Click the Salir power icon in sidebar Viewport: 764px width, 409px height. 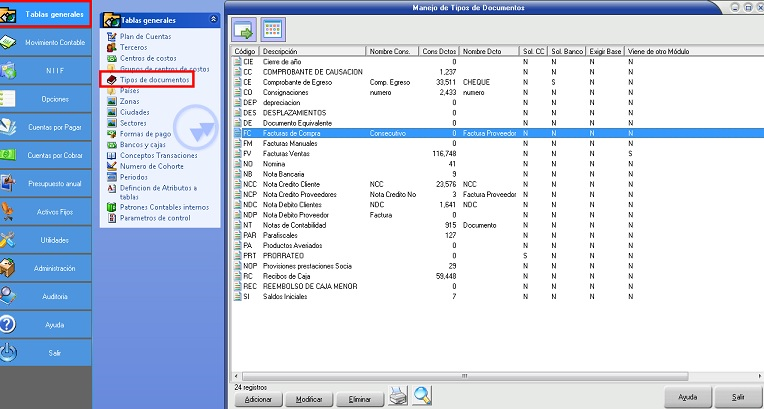coord(9,352)
